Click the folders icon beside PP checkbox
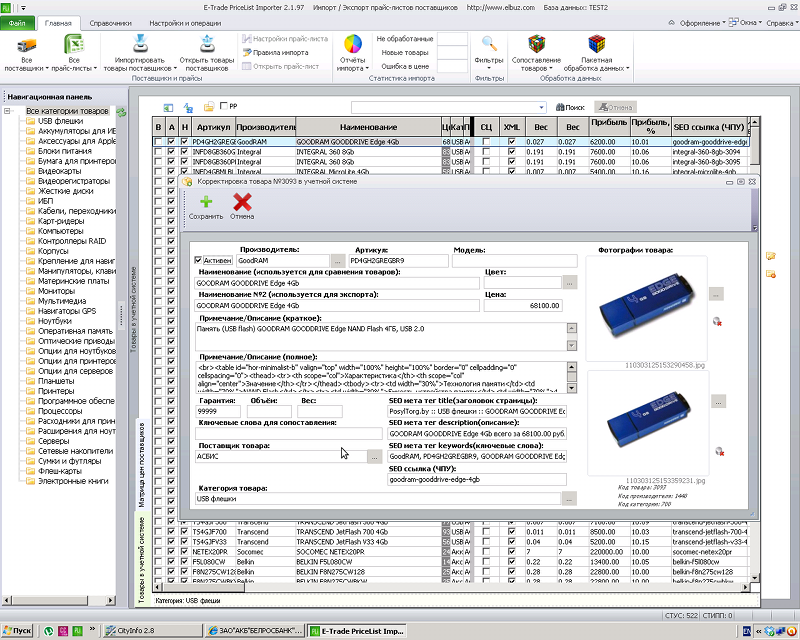 (x=209, y=107)
